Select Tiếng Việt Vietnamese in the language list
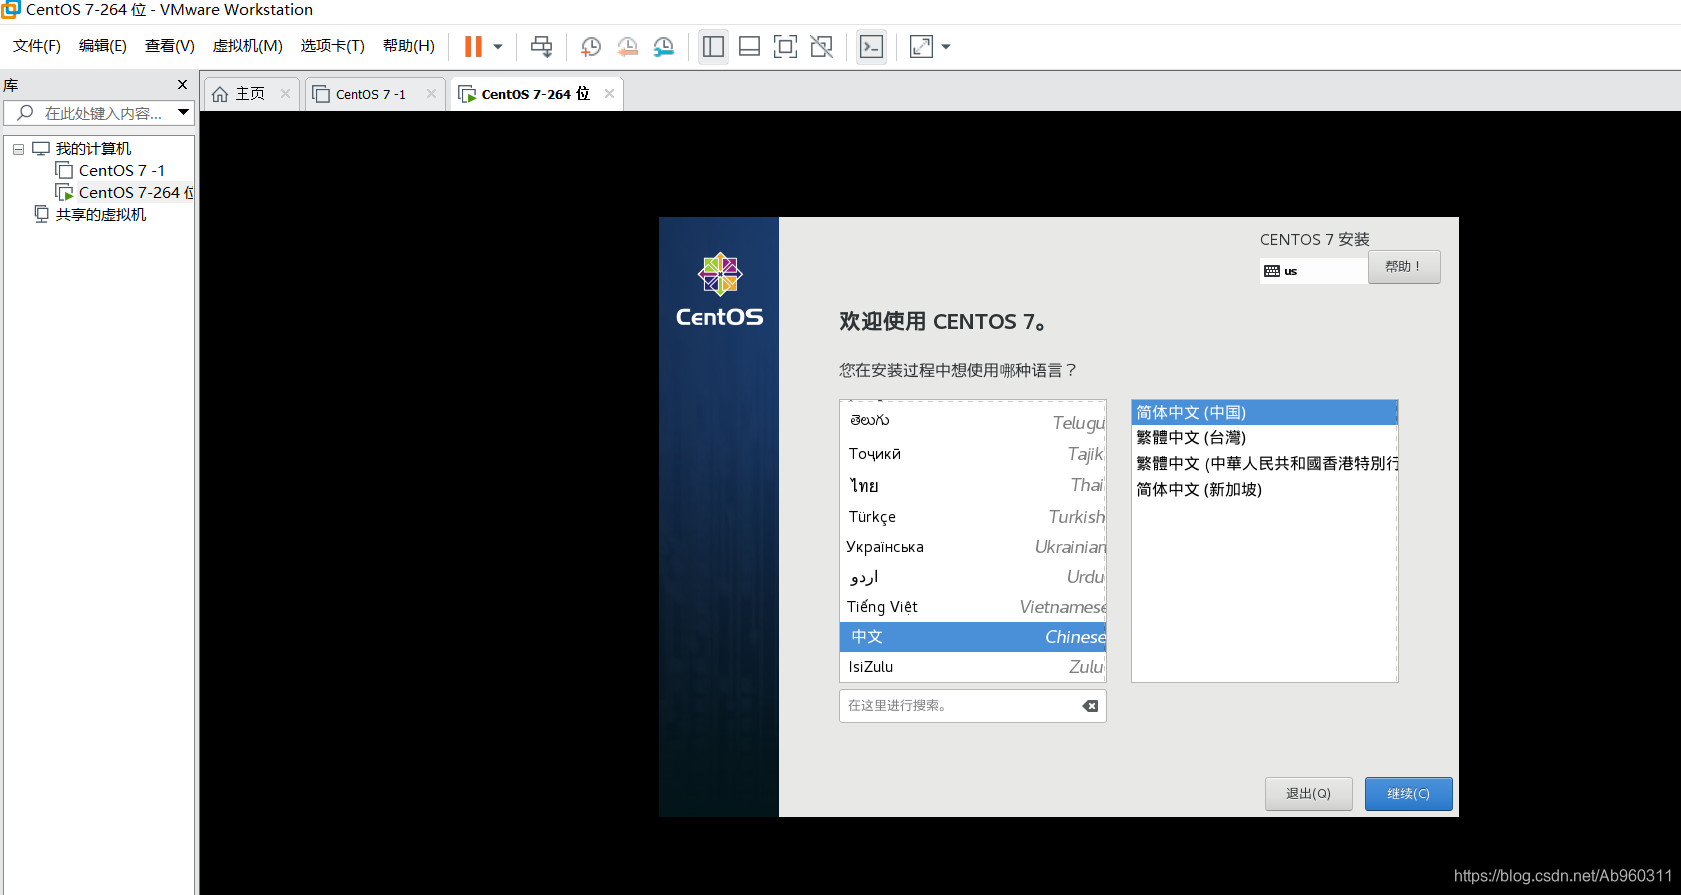The height and width of the screenshot is (895, 1681). (973, 607)
